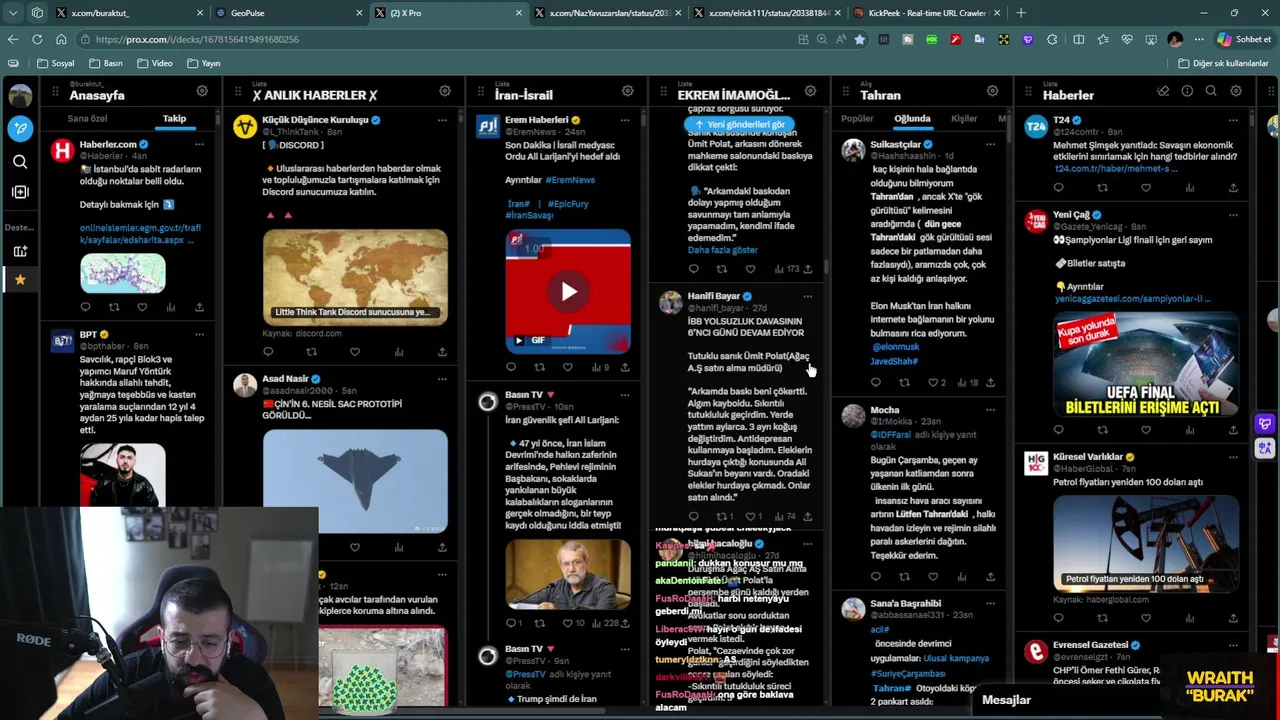Screen dimensions: 1280x720
Task: Click the info icon in Haberler column header
Action: click(1187, 91)
